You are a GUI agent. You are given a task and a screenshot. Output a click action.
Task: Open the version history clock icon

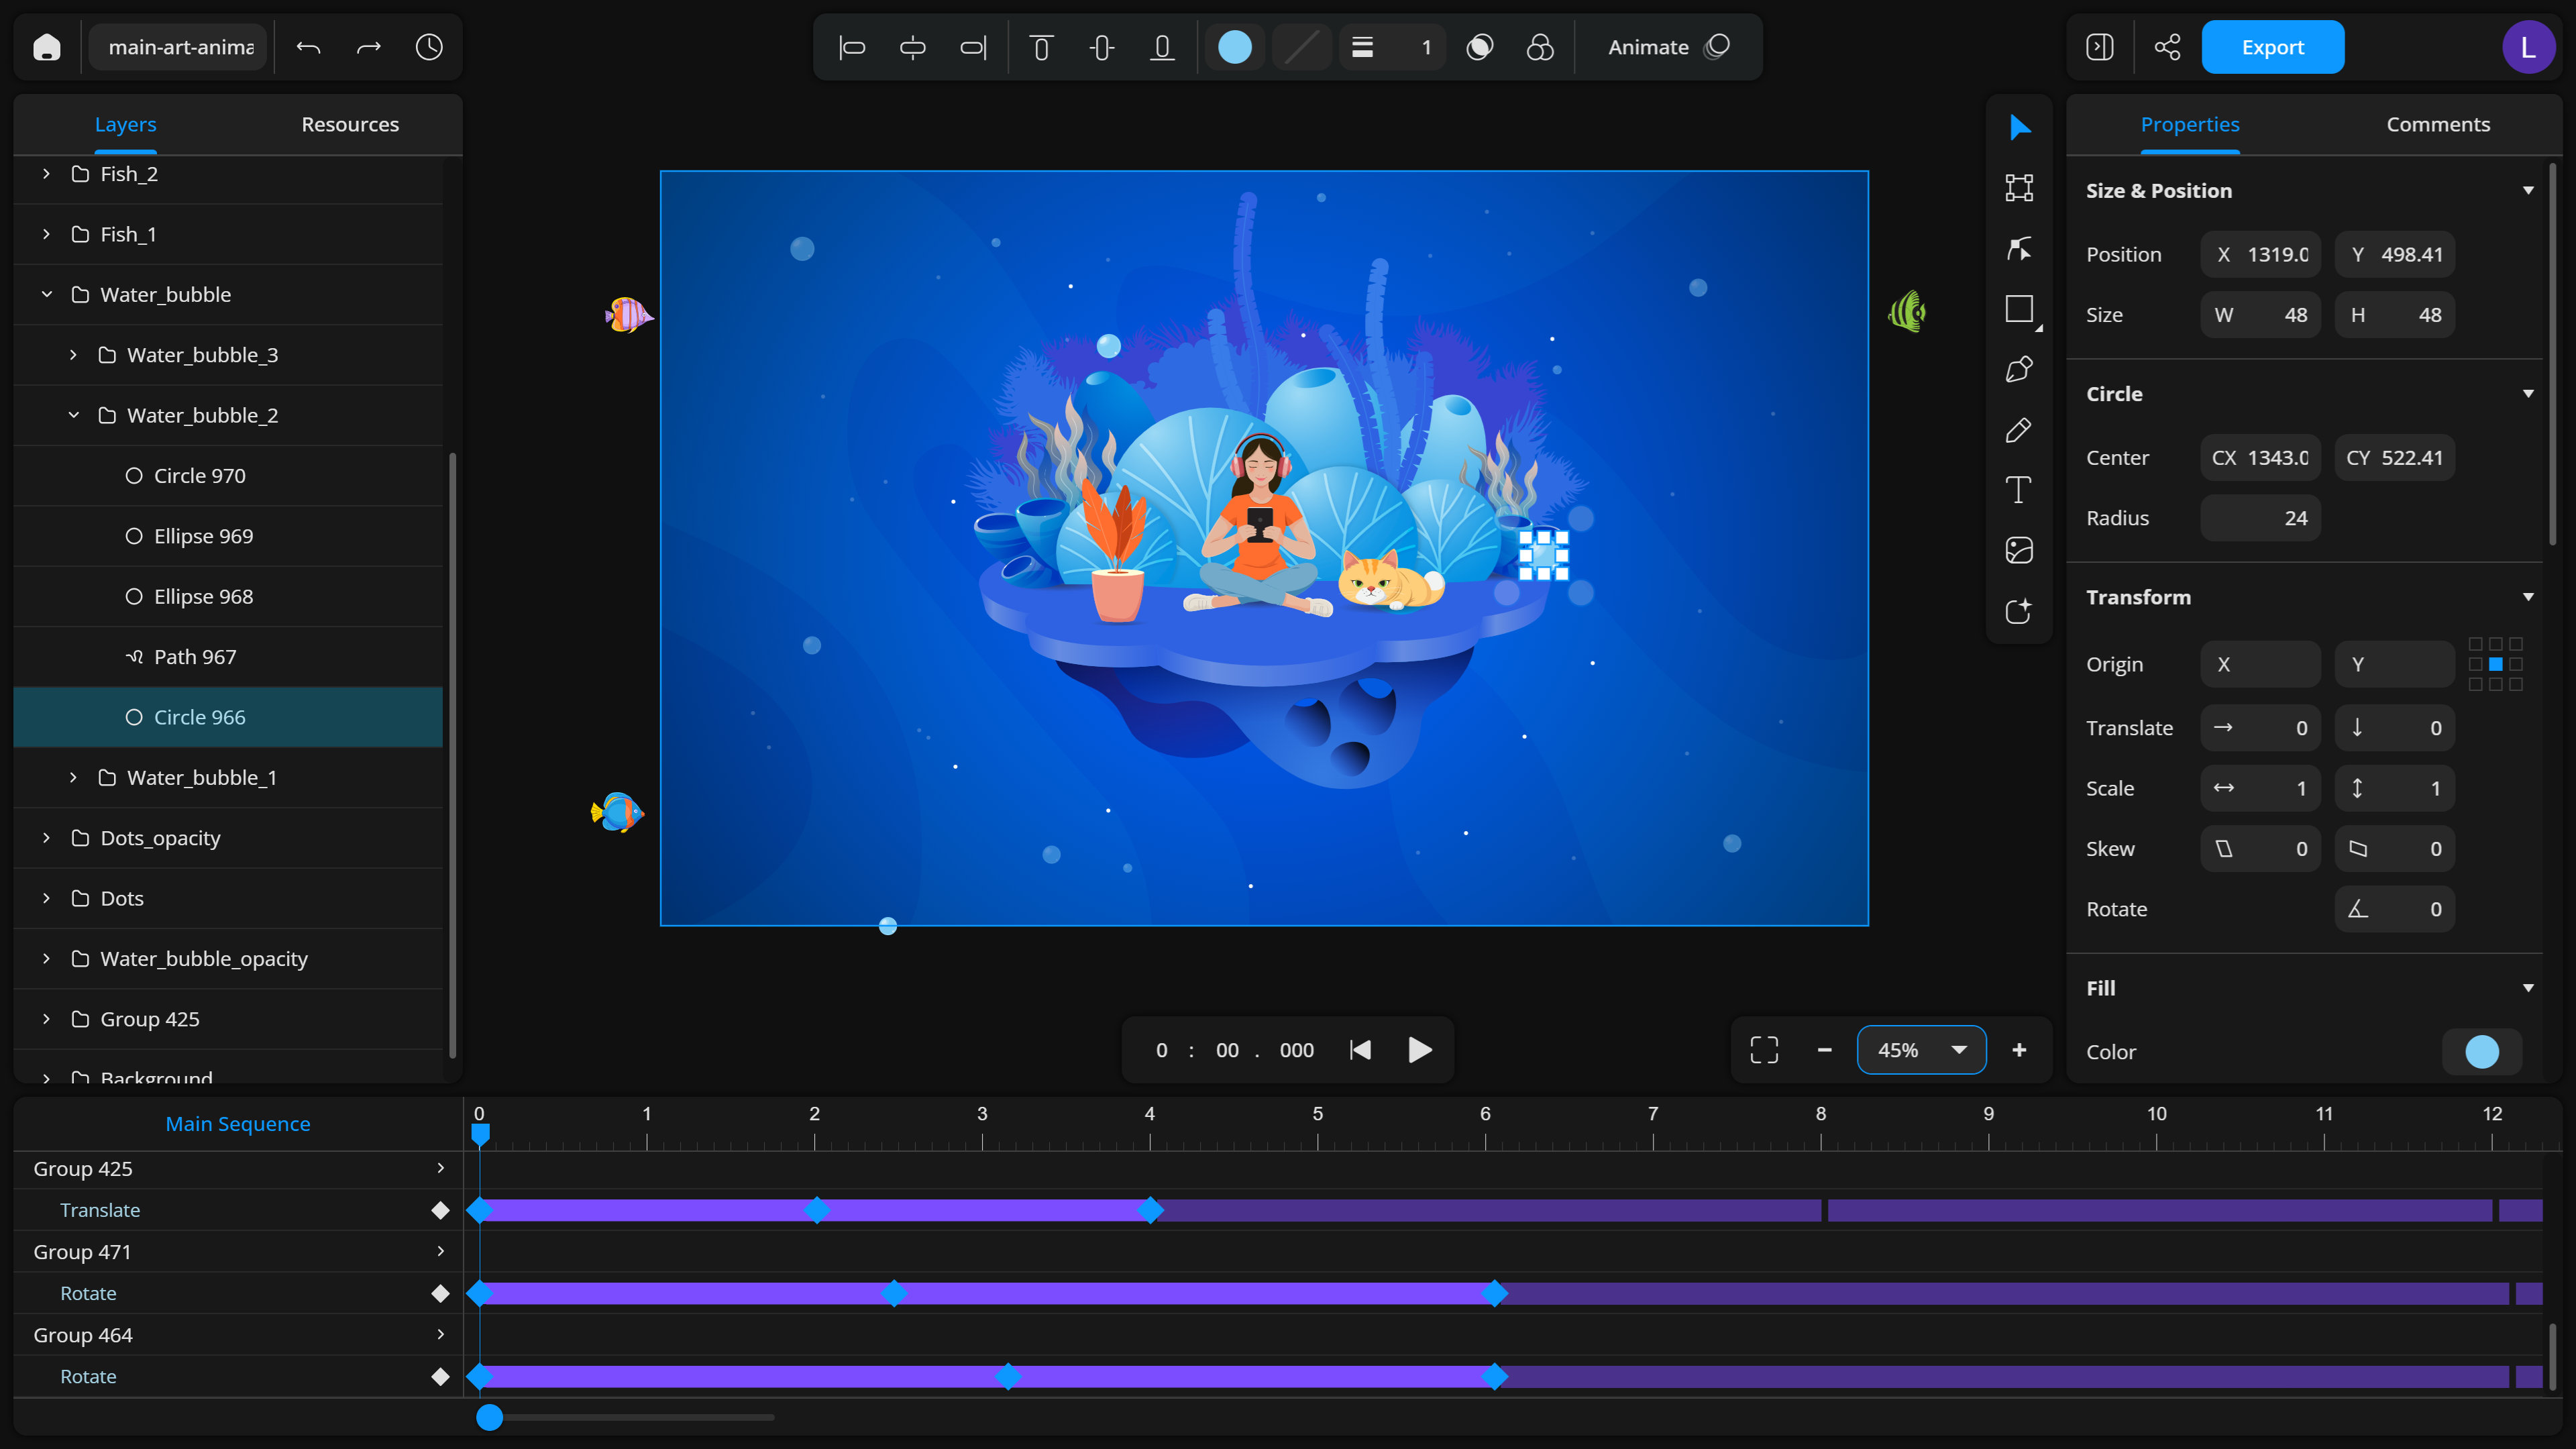429,47
